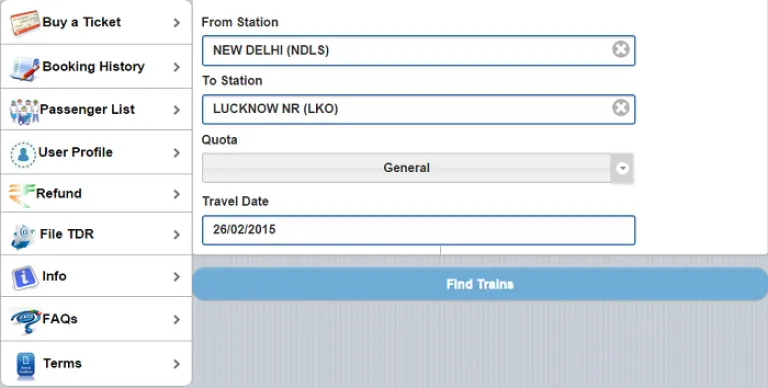Click the Buy a Ticket icon

pos(24,23)
